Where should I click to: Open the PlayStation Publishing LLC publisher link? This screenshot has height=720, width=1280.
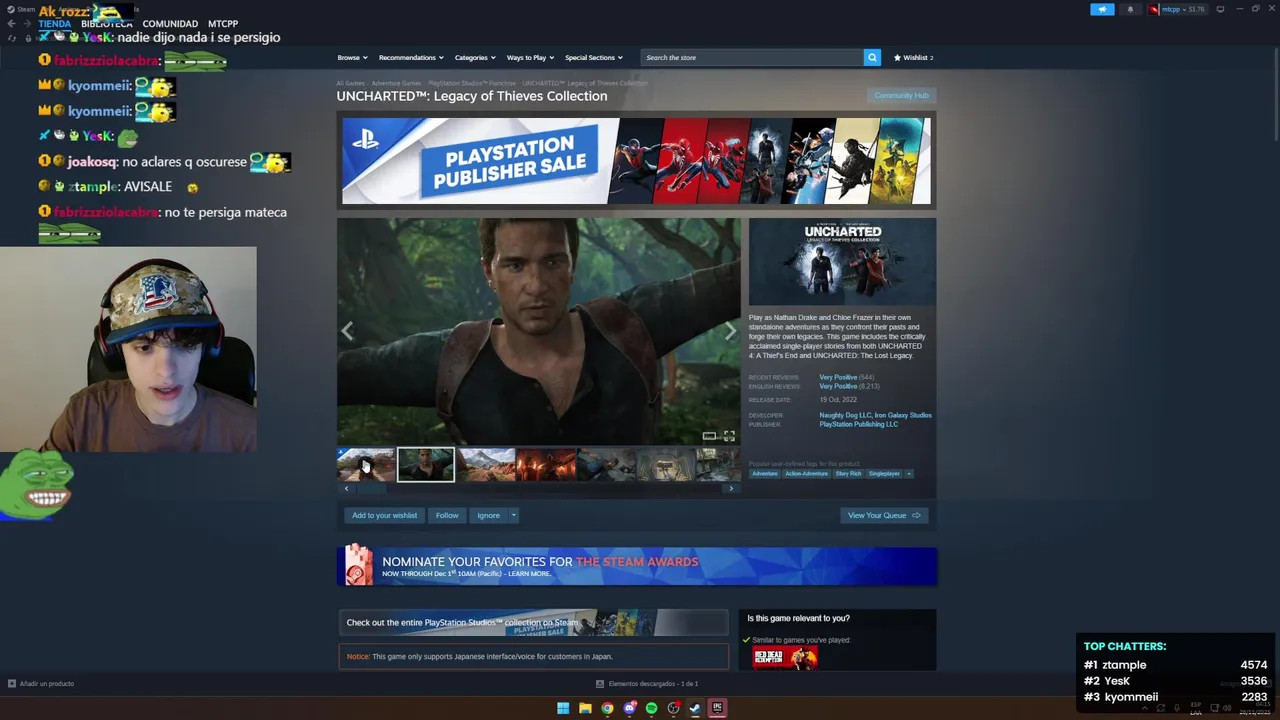coord(858,425)
